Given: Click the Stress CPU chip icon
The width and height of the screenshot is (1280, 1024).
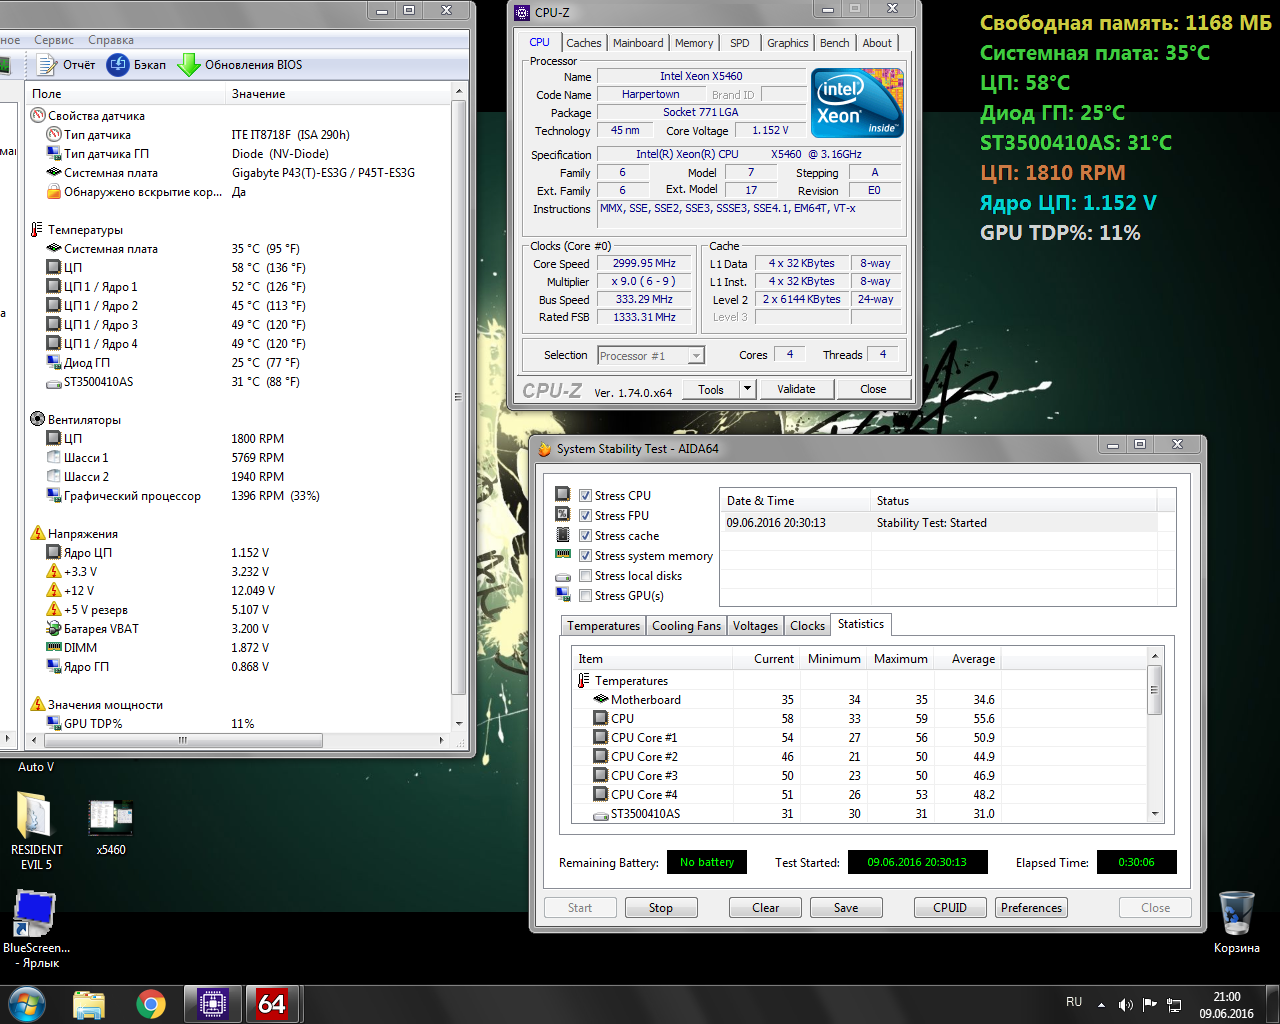Looking at the screenshot, I should tap(563, 495).
